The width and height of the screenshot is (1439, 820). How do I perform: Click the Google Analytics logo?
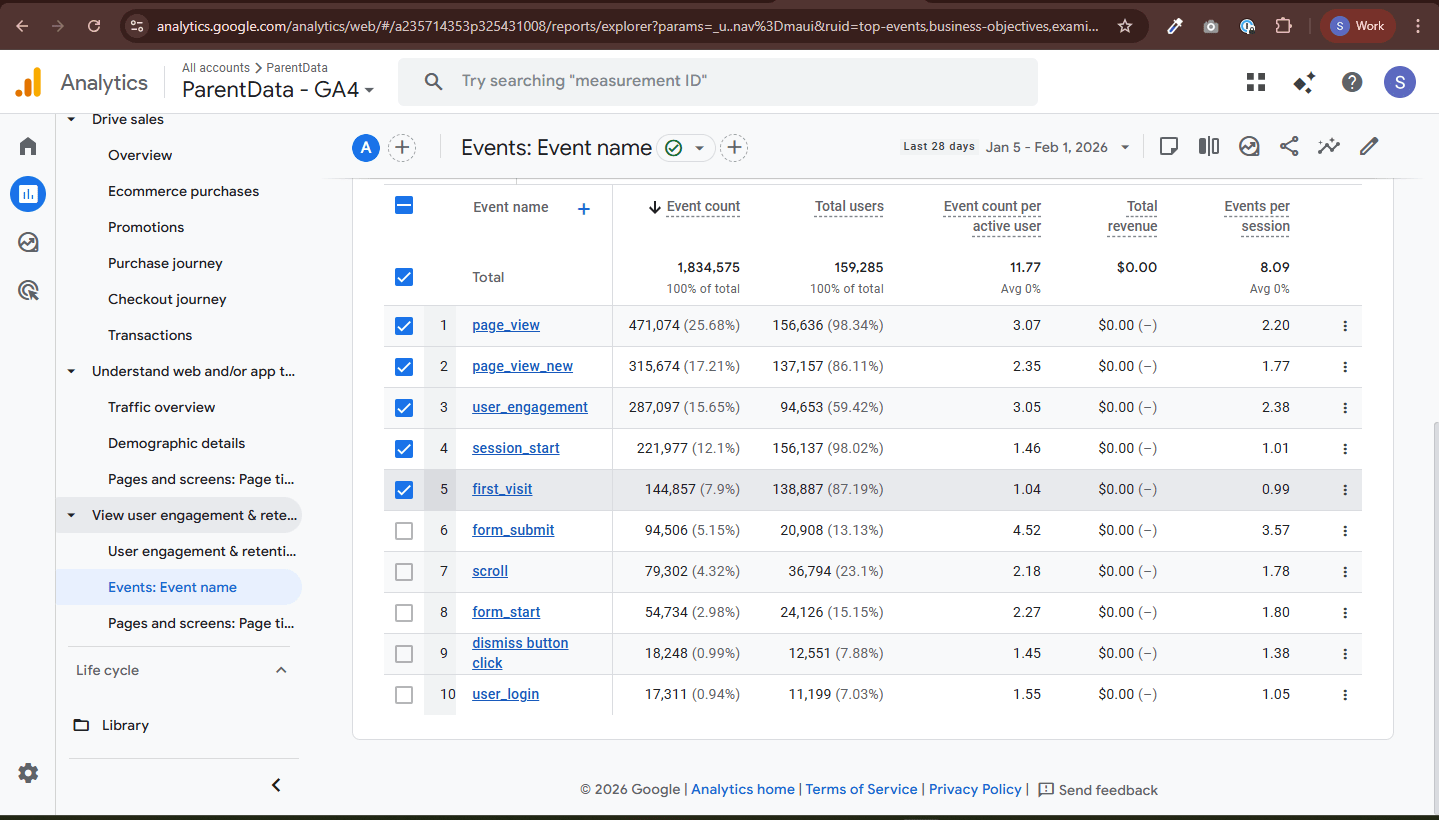point(29,82)
